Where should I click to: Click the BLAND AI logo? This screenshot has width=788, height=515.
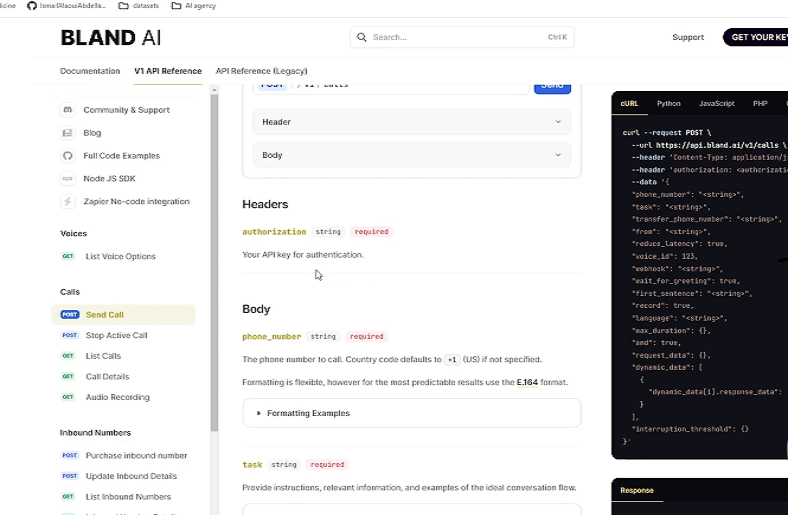(111, 38)
